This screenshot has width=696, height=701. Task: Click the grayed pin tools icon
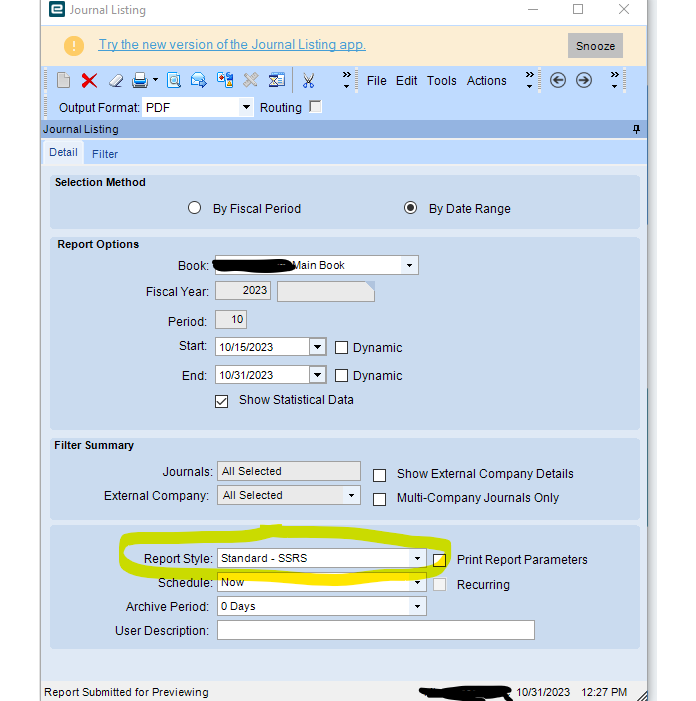[251, 80]
